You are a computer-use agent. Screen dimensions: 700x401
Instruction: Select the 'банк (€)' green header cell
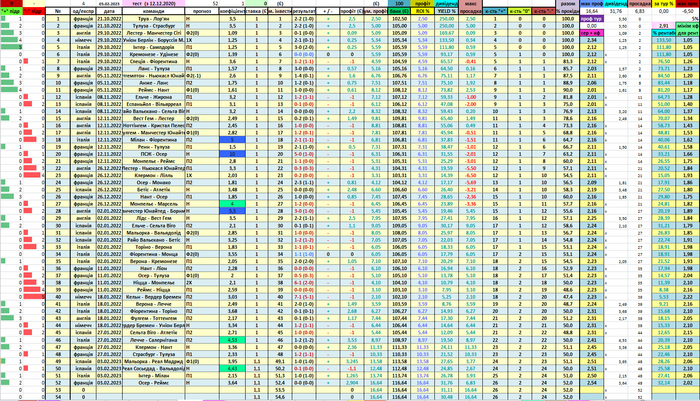(x=399, y=11)
